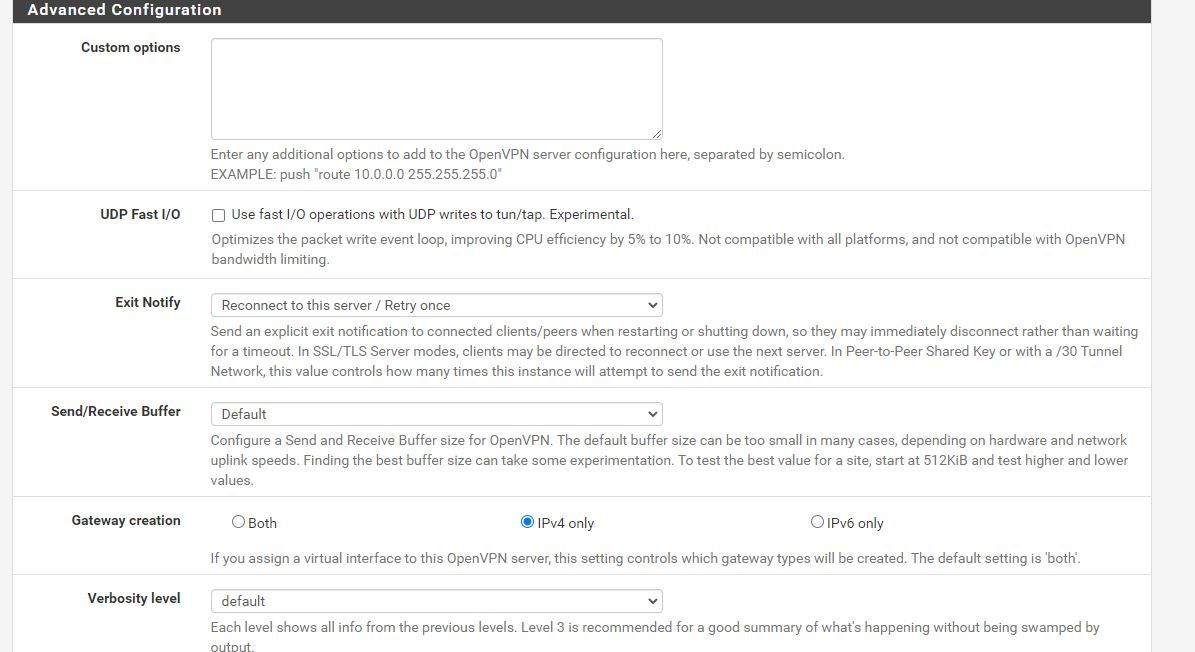This screenshot has width=1195, height=652.
Task: Click the buffer size 512KiB help text
Action: click(668, 460)
